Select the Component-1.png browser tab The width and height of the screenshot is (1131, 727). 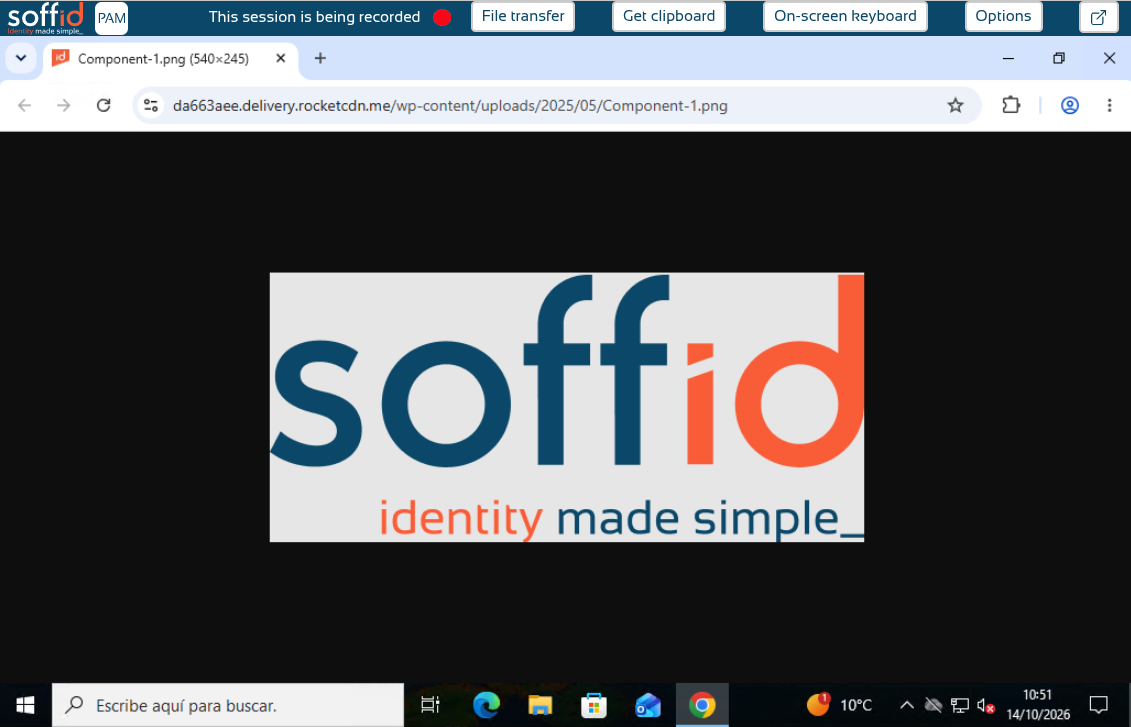pos(171,59)
